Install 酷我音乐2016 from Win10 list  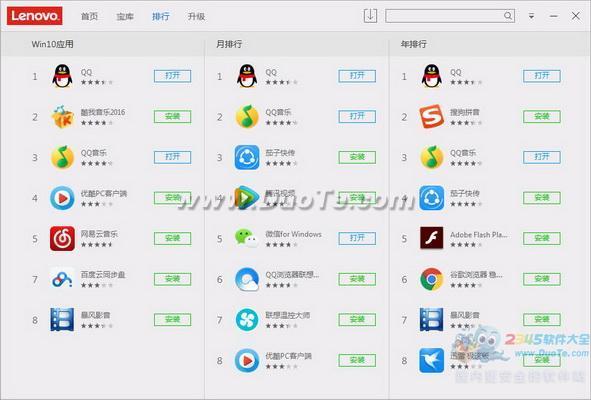173,116
